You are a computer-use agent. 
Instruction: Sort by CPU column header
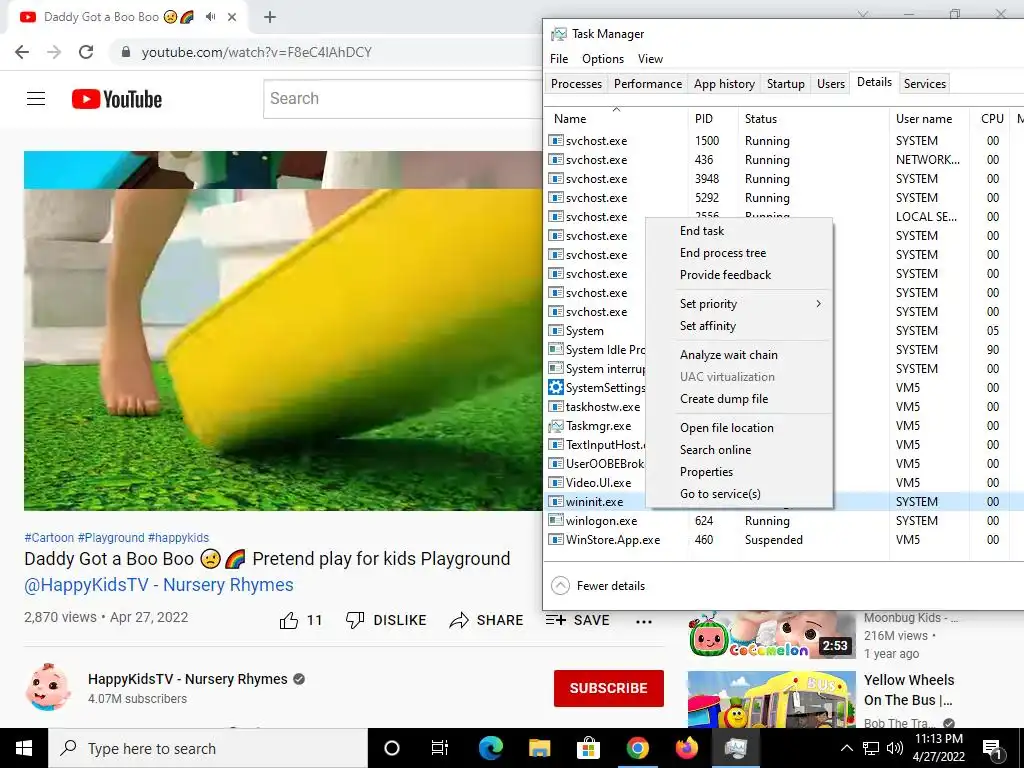click(x=991, y=119)
